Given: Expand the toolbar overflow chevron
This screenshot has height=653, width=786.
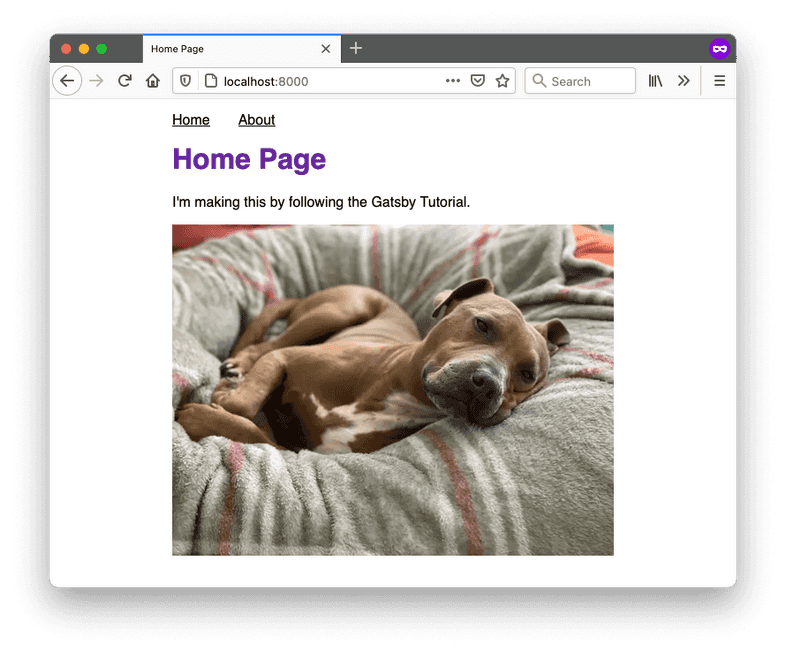Looking at the screenshot, I should click(x=683, y=81).
